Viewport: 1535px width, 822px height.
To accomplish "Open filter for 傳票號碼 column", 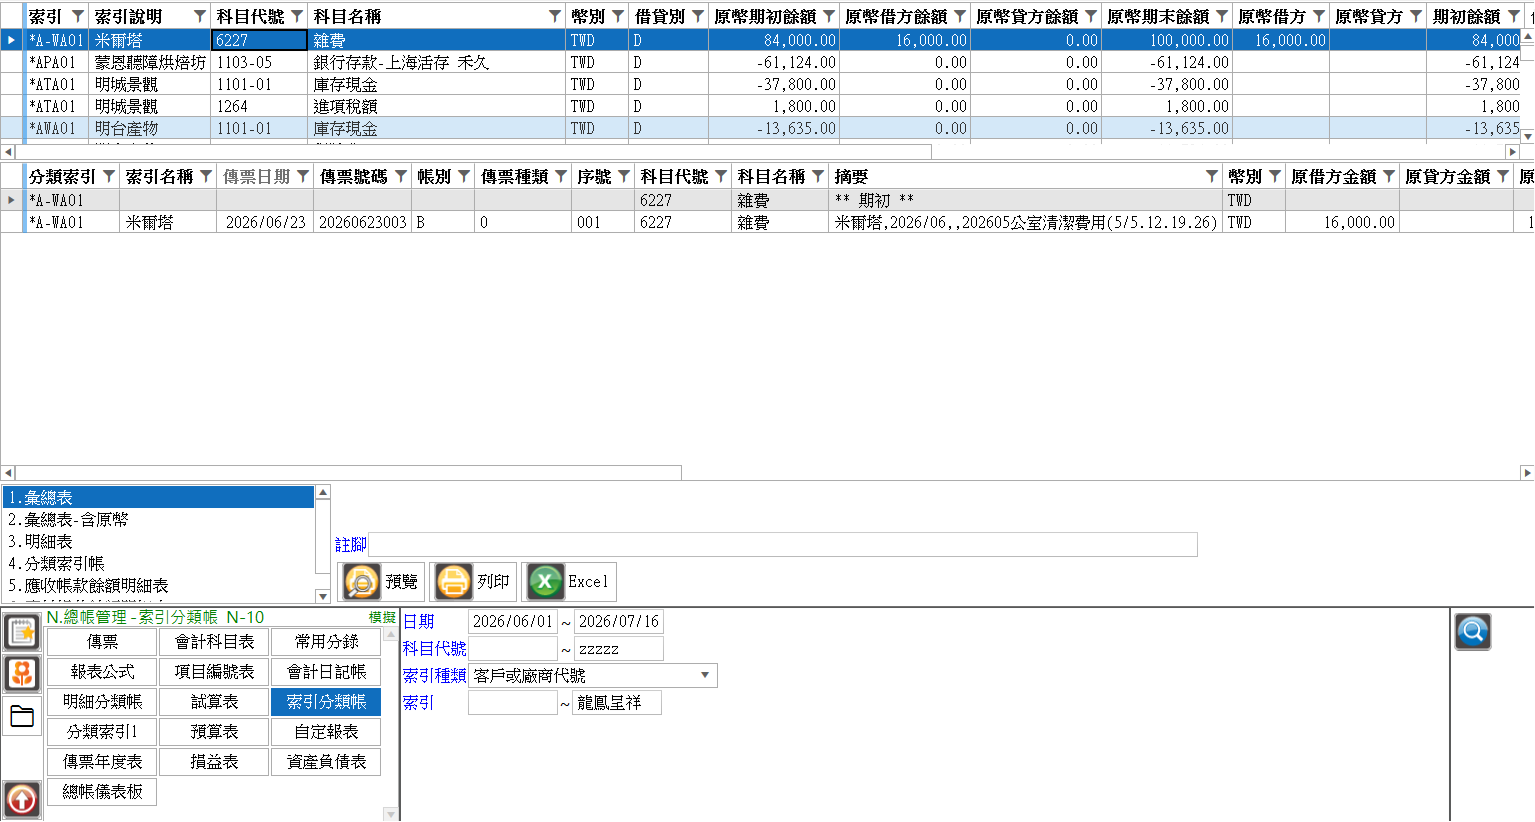I will pyautogui.click(x=400, y=177).
